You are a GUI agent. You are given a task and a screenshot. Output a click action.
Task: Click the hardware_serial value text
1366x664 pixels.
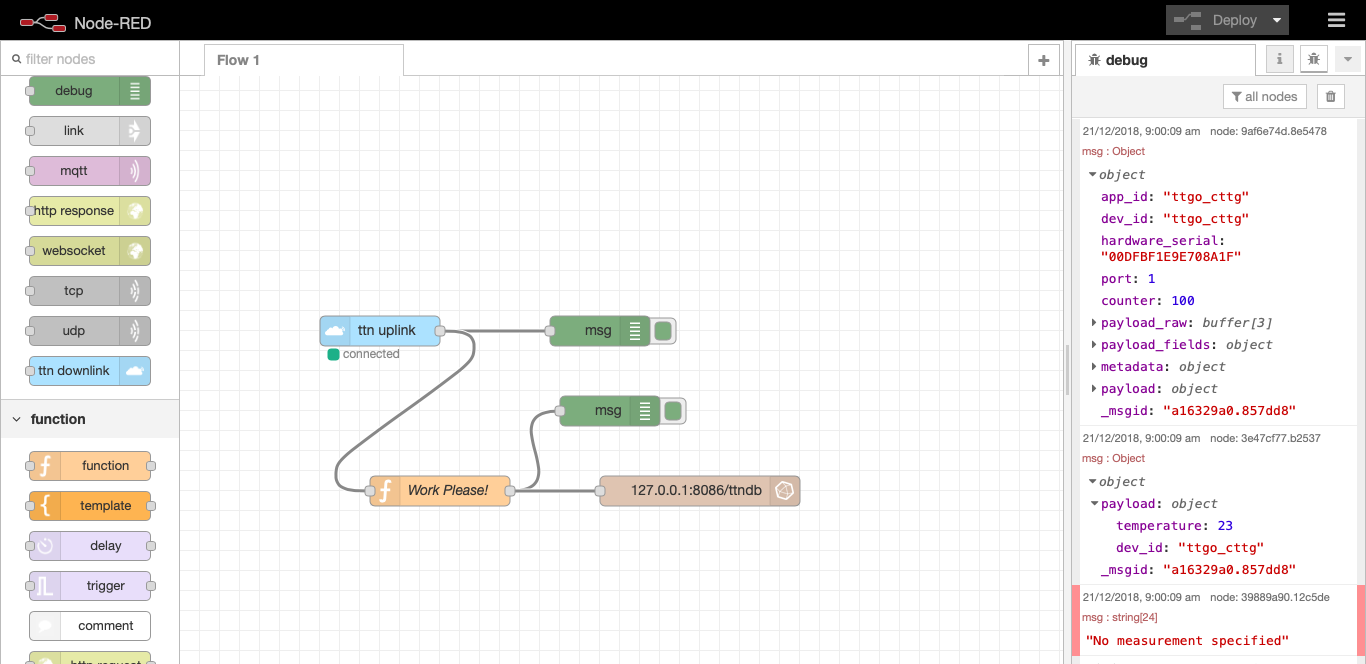pyautogui.click(x=1171, y=257)
